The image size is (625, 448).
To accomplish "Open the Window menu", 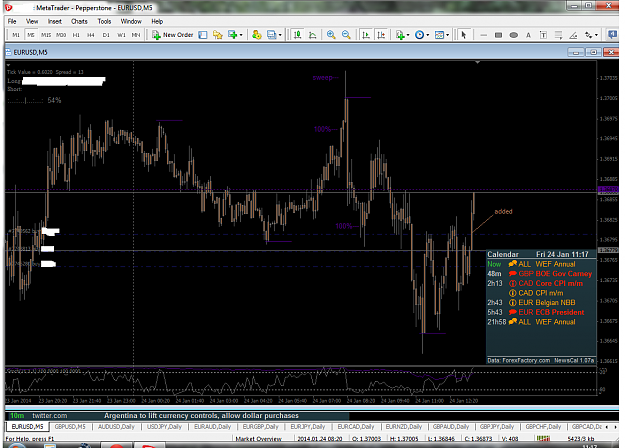I will pos(131,22).
